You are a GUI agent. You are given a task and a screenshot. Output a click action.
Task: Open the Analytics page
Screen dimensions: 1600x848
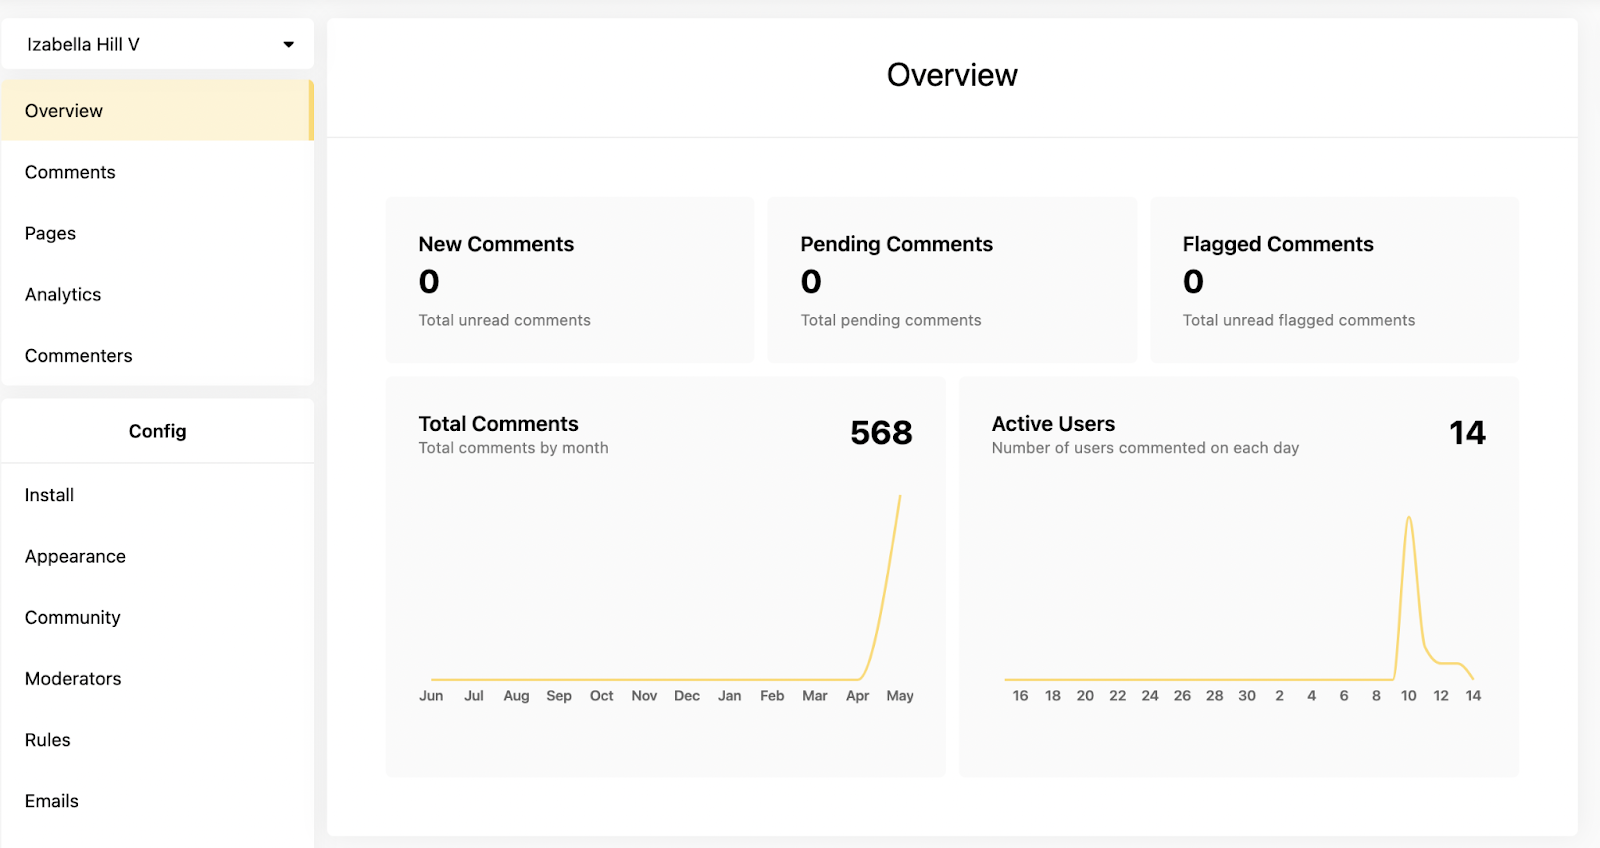point(158,294)
